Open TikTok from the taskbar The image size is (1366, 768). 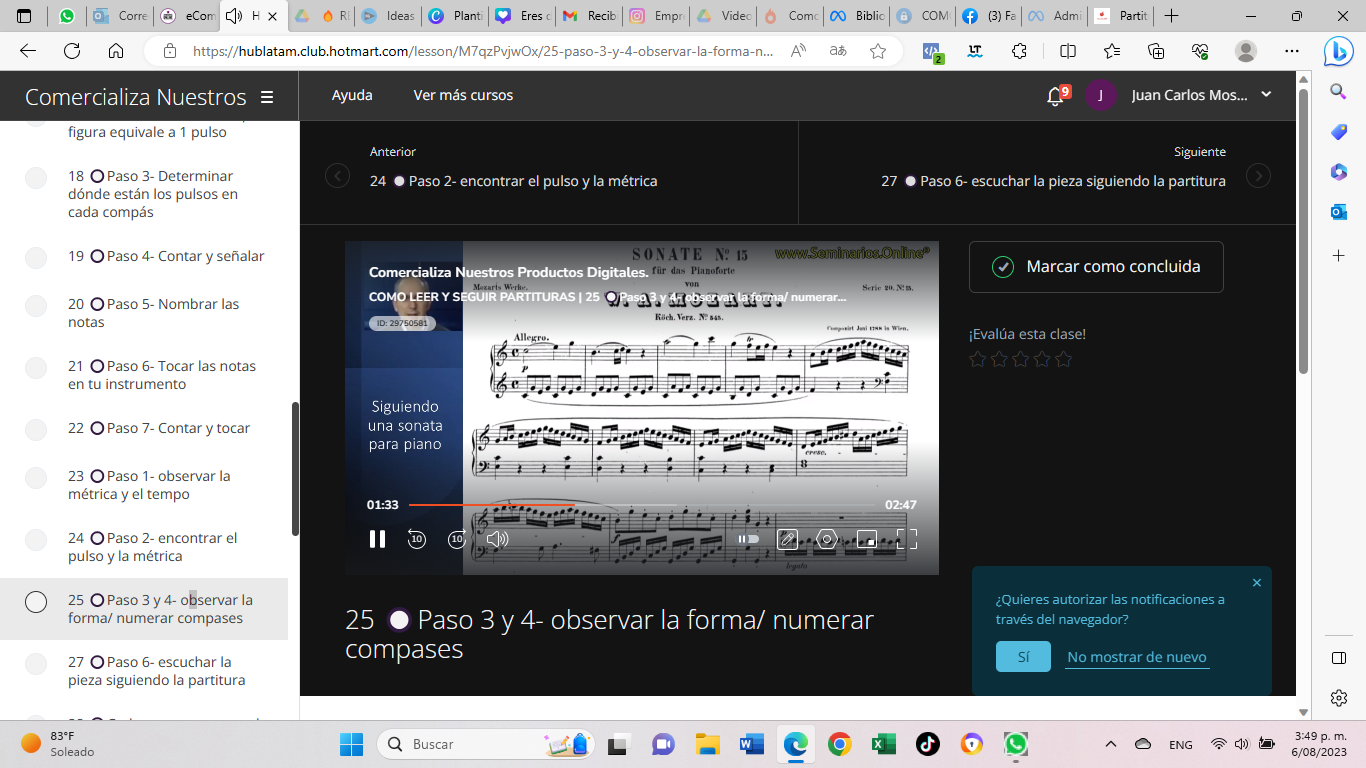click(927, 744)
